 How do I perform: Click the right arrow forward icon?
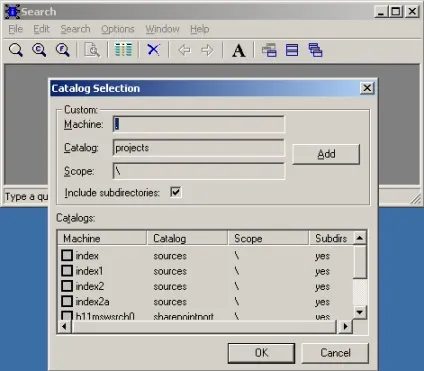point(207,50)
